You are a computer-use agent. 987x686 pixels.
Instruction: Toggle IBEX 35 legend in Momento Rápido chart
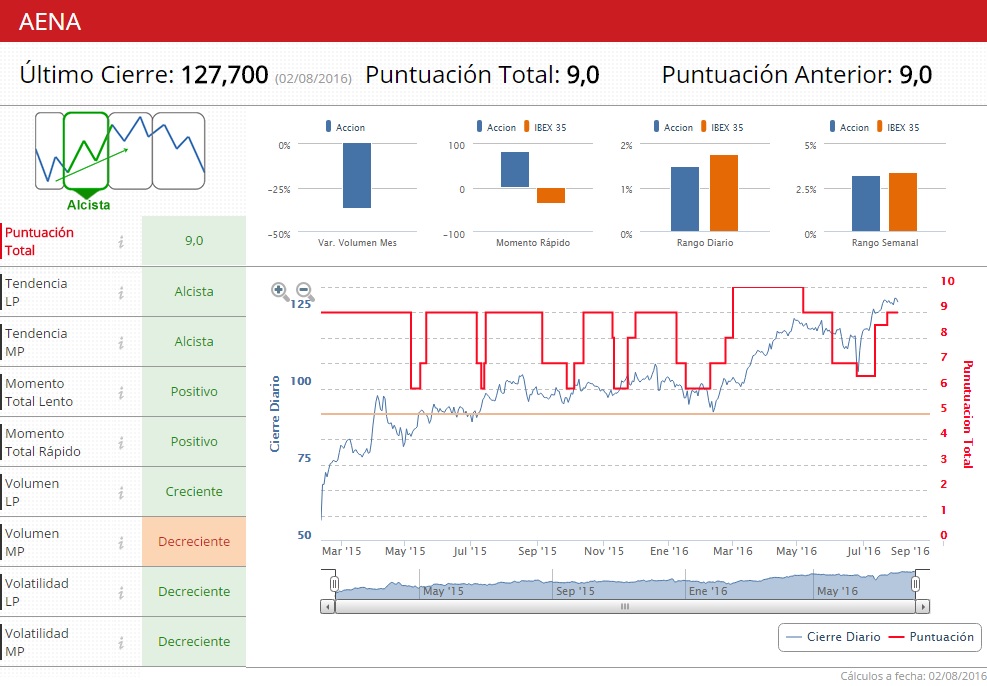pyautogui.click(x=545, y=127)
